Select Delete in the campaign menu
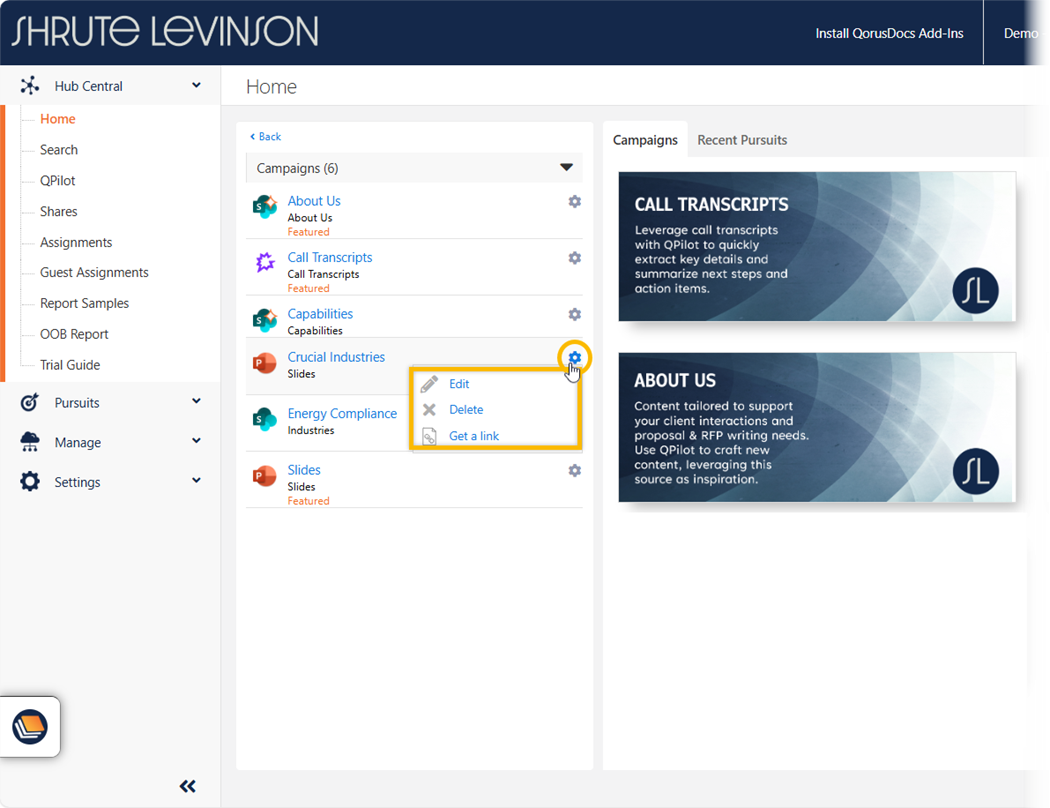This screenshot has width=1050, height=808. coord(465,410)
